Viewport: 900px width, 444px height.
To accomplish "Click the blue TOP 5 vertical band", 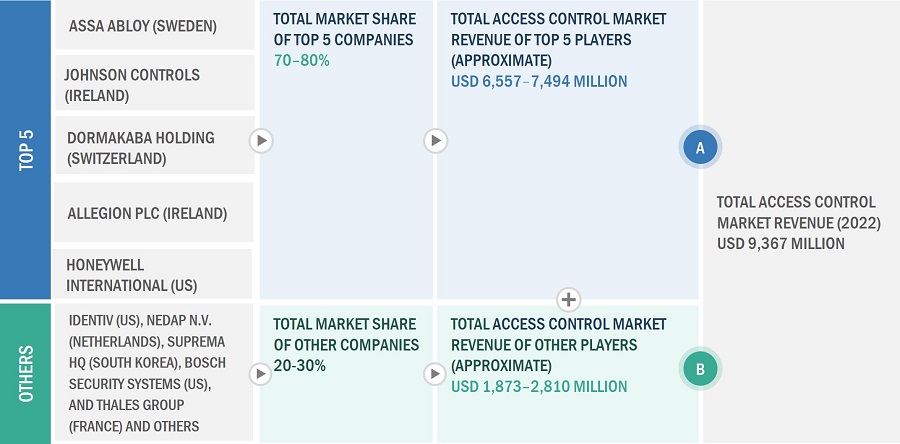I will point(26,150).
